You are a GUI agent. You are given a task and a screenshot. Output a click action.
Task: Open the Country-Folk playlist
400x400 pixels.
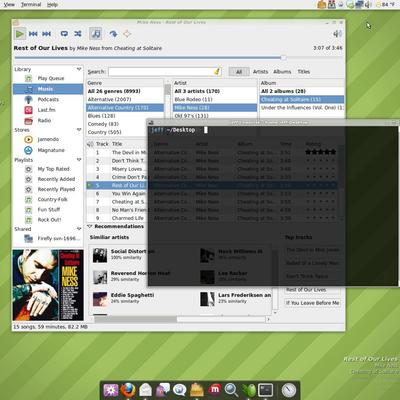point(48,199)
